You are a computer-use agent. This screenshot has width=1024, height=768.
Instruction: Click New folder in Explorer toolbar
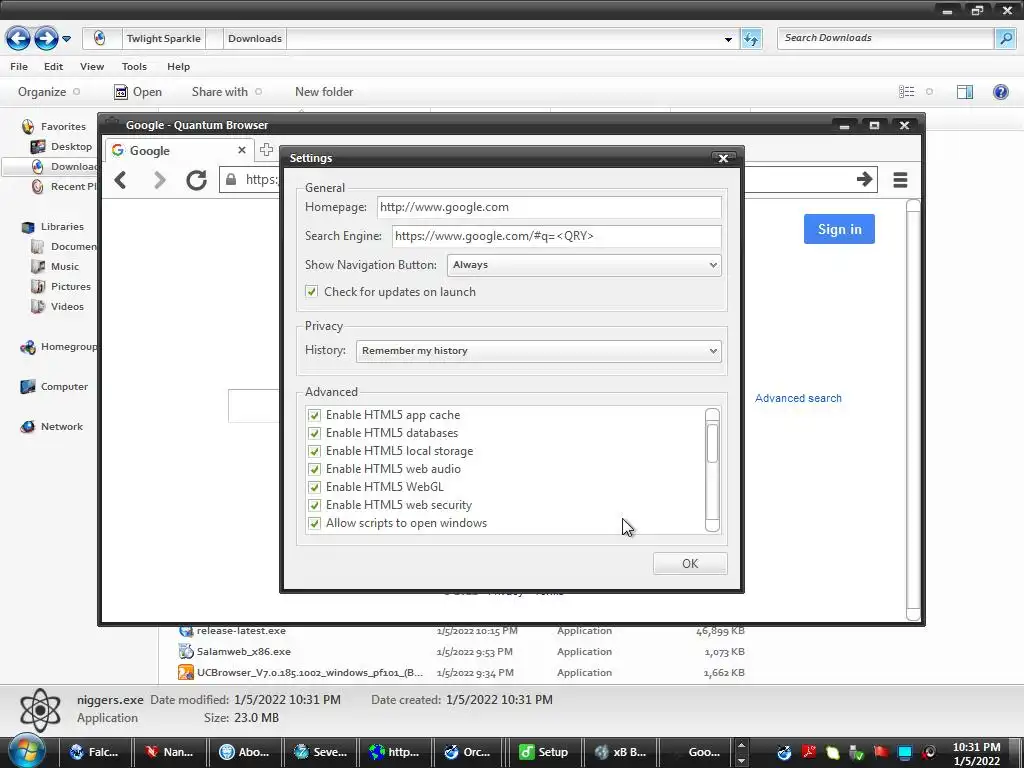coord(324,92)
